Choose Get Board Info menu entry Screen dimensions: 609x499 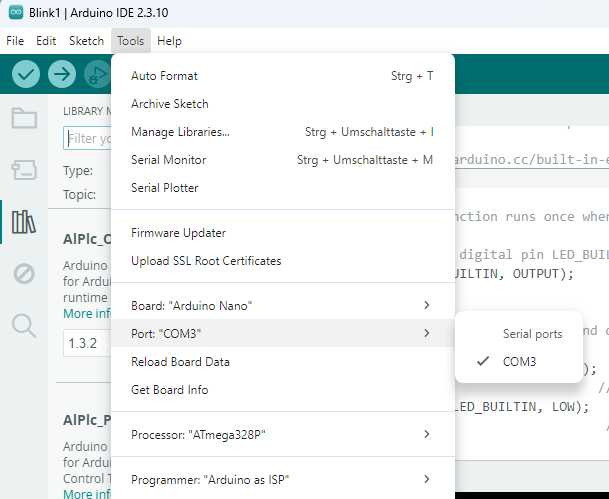click(283, 389)
